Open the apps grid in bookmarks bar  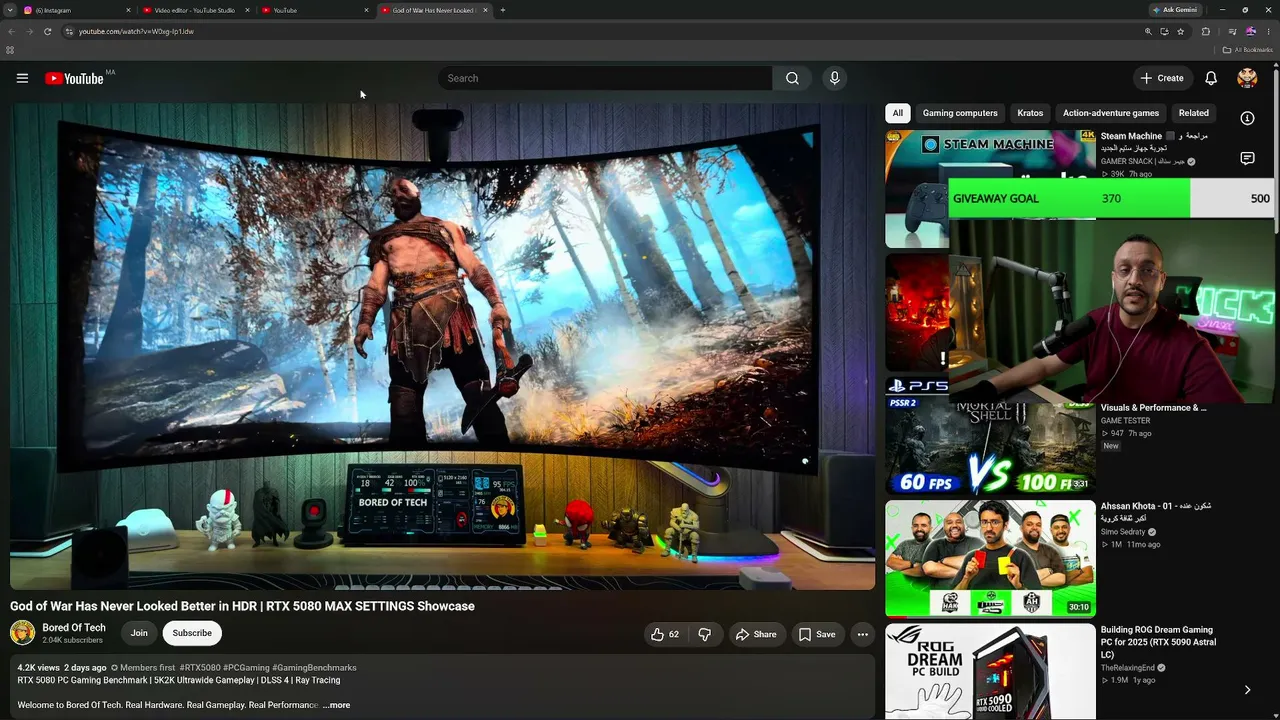10,50
